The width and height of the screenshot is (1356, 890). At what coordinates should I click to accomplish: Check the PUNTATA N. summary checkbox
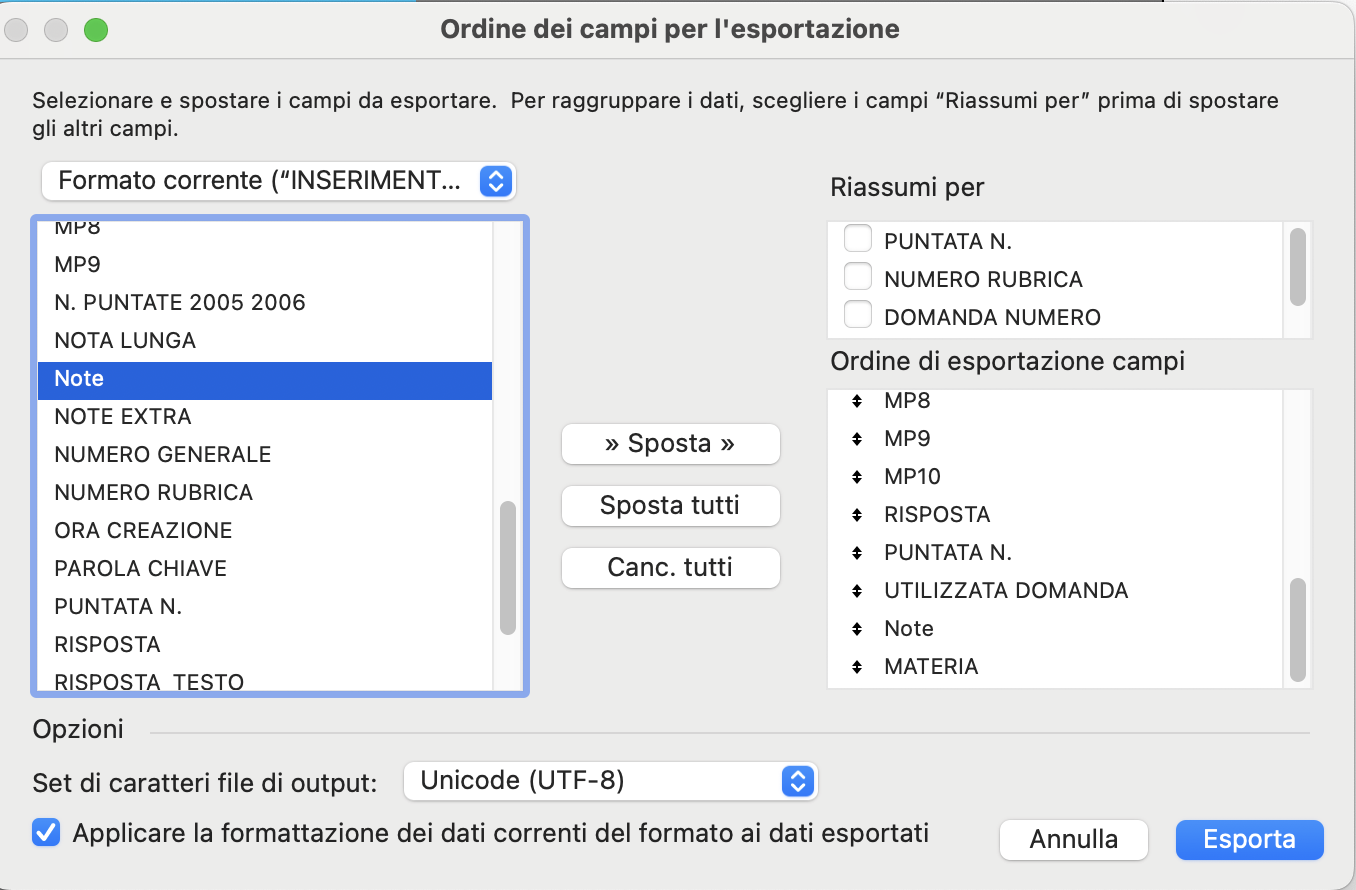858,240
